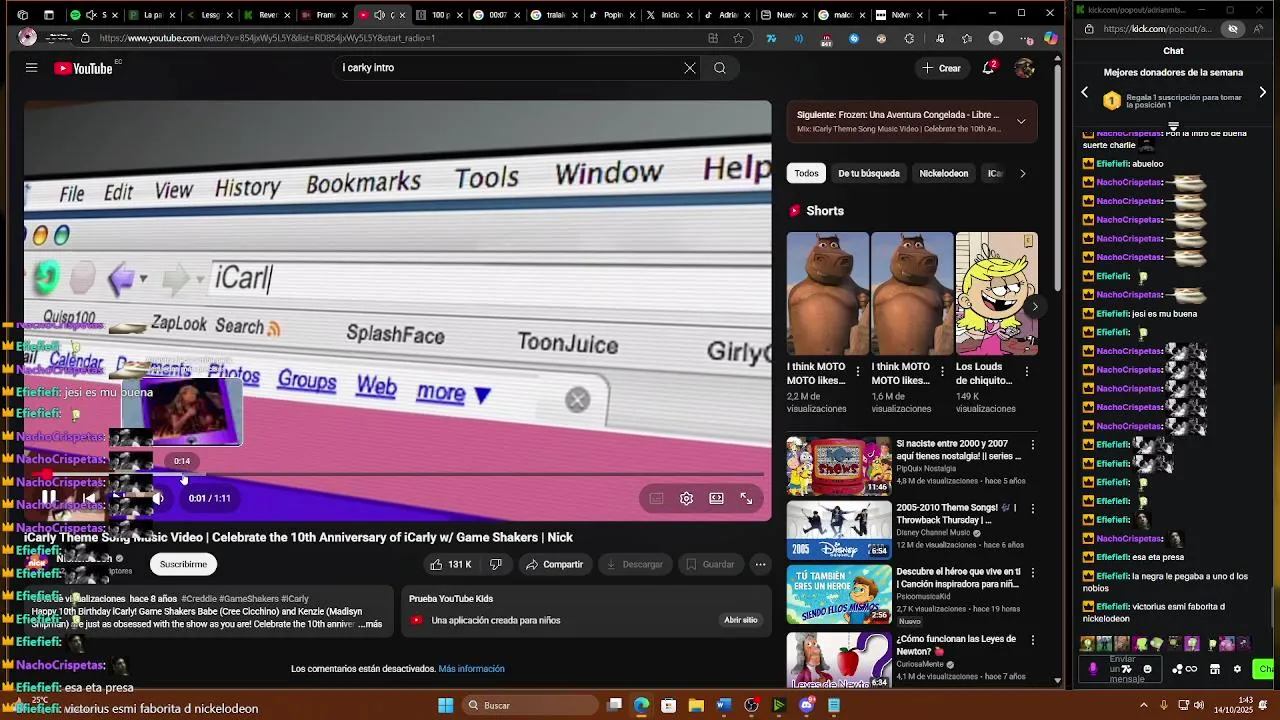Image resolution: width=1280 pixels, height=720 pixels.
Task: Go to the next top donor in Kick
Action: (1262, 92)
